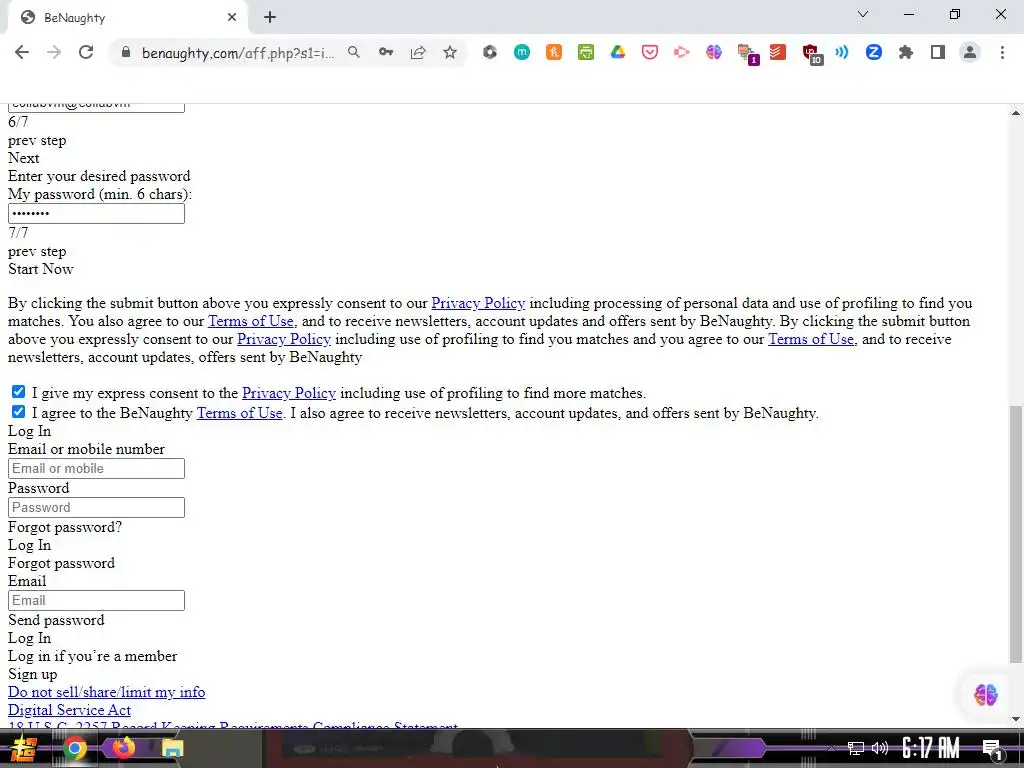Click Next under step 6/7
The height and width of the screenshot is (768, 1024).
coord(24,158)
